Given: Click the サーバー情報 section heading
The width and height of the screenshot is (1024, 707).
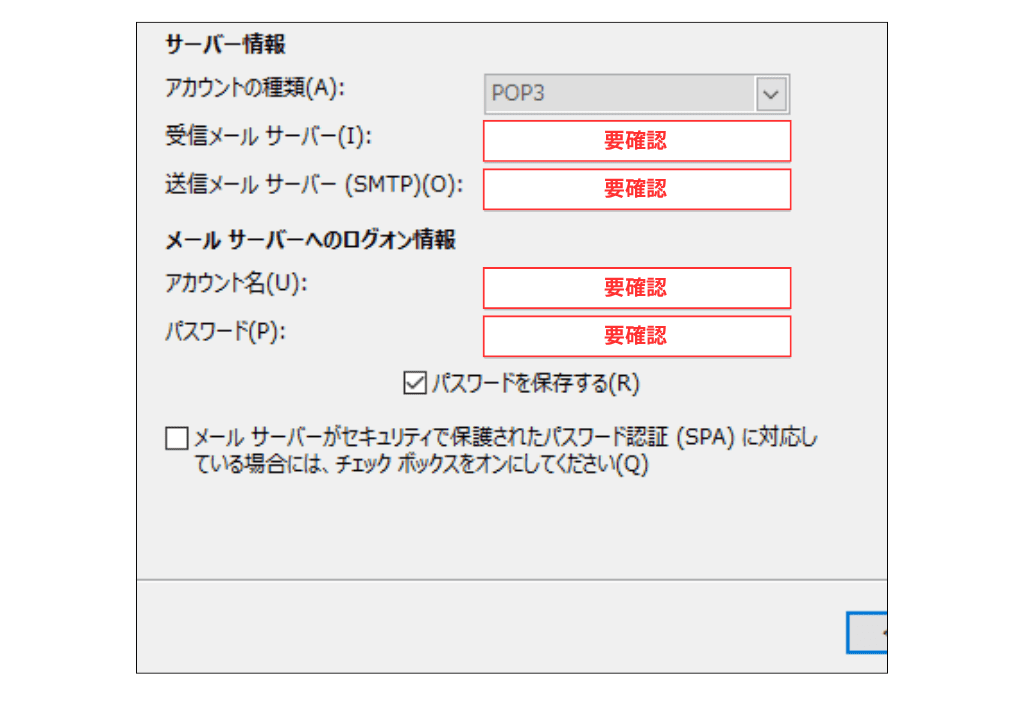Looking at the screenshot, I should point(225,44).
